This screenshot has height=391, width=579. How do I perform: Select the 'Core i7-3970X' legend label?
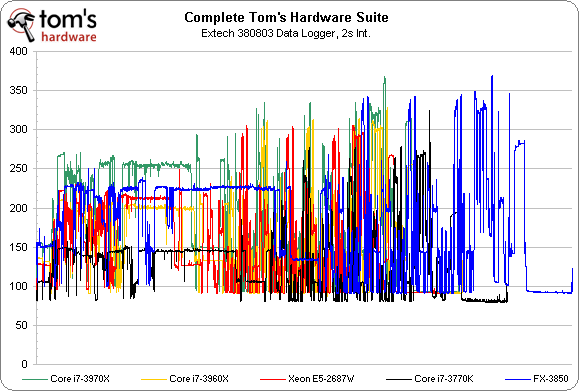point(80,379)
